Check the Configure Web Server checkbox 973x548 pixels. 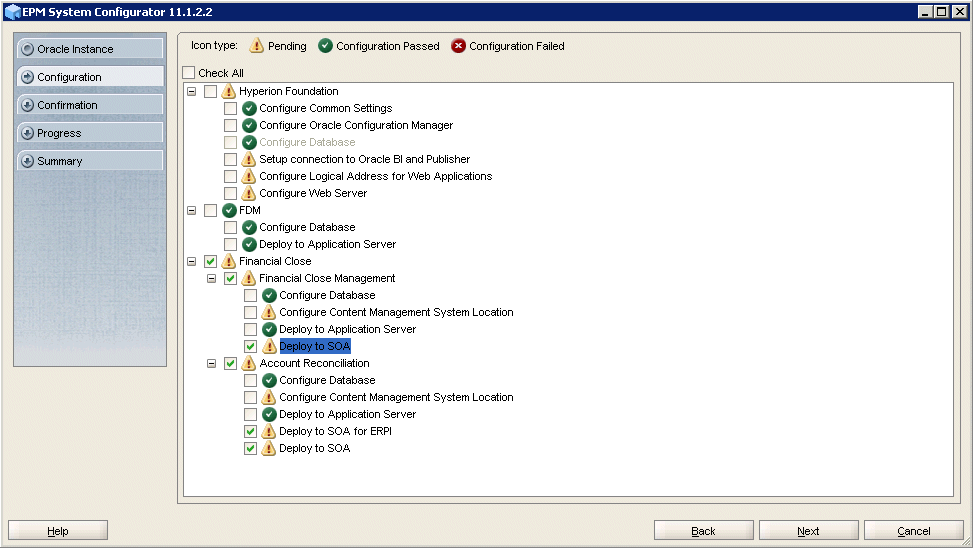click(230, 193)
